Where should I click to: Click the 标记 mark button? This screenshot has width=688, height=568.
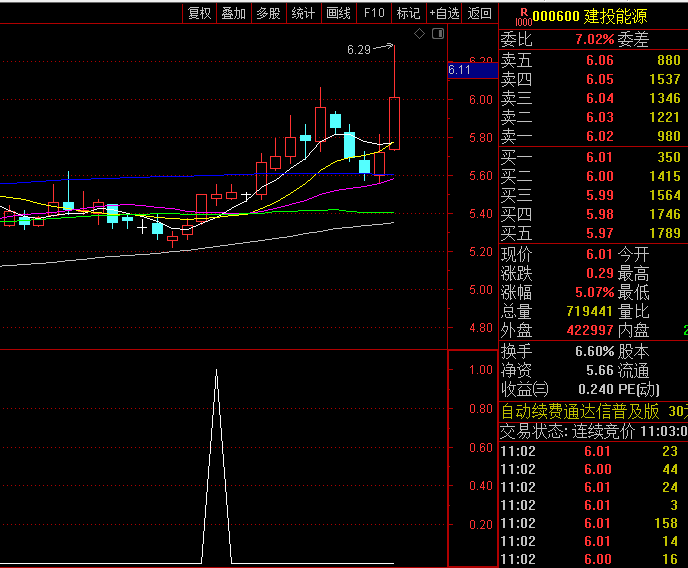coord(408,13)
